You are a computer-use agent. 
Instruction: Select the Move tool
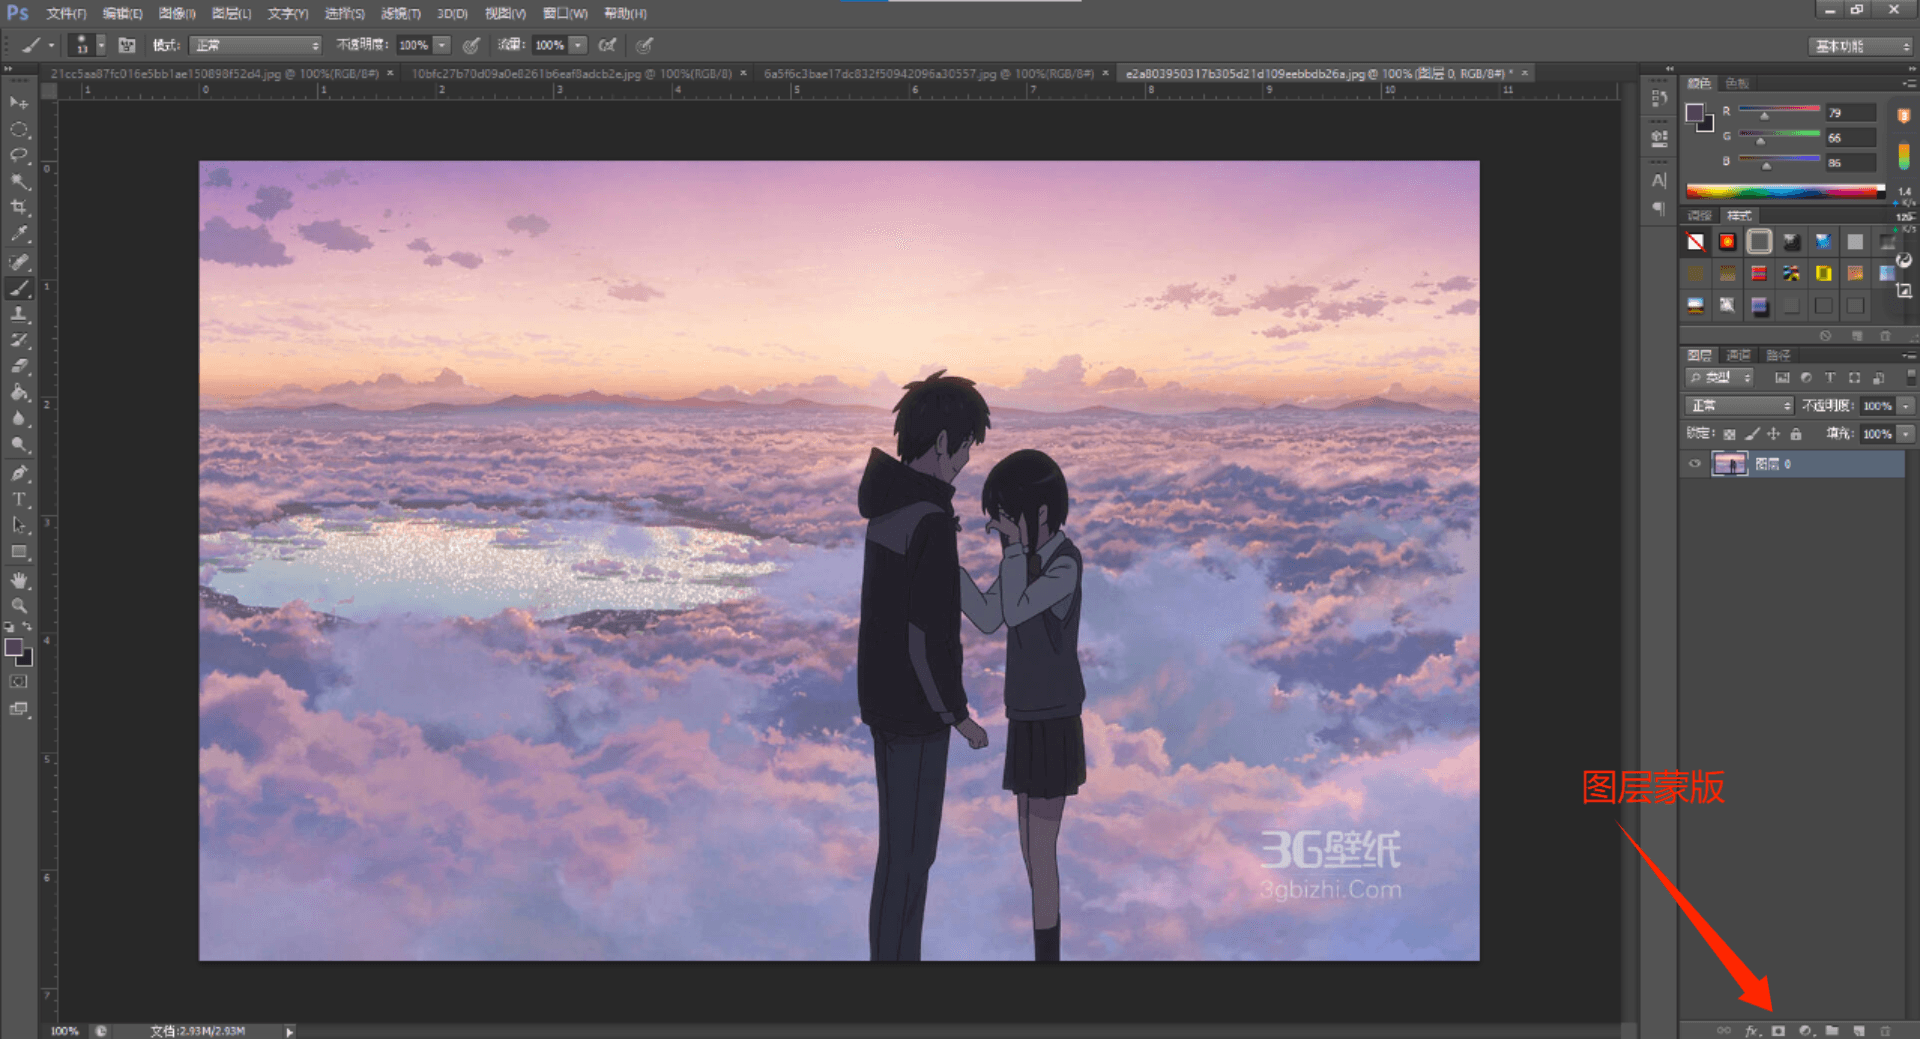[19, 103]
